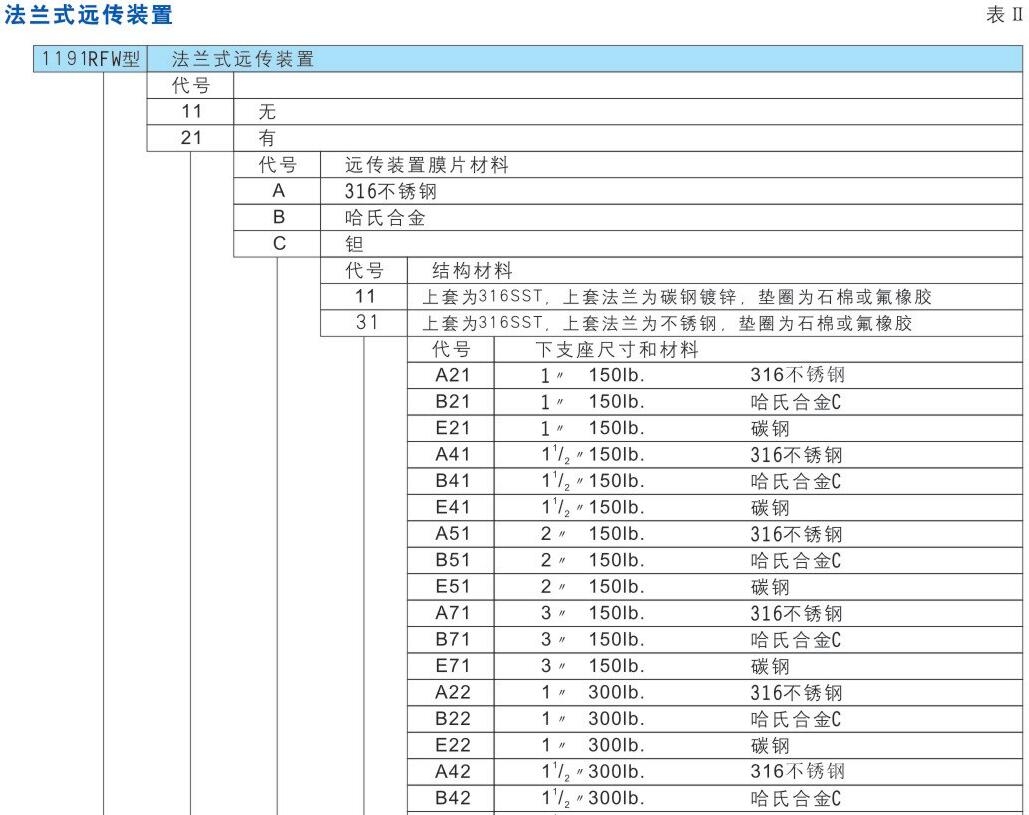1029x815 pixels.
Task: Click the 下支座尺寸和材料 header
Action: 617,350
